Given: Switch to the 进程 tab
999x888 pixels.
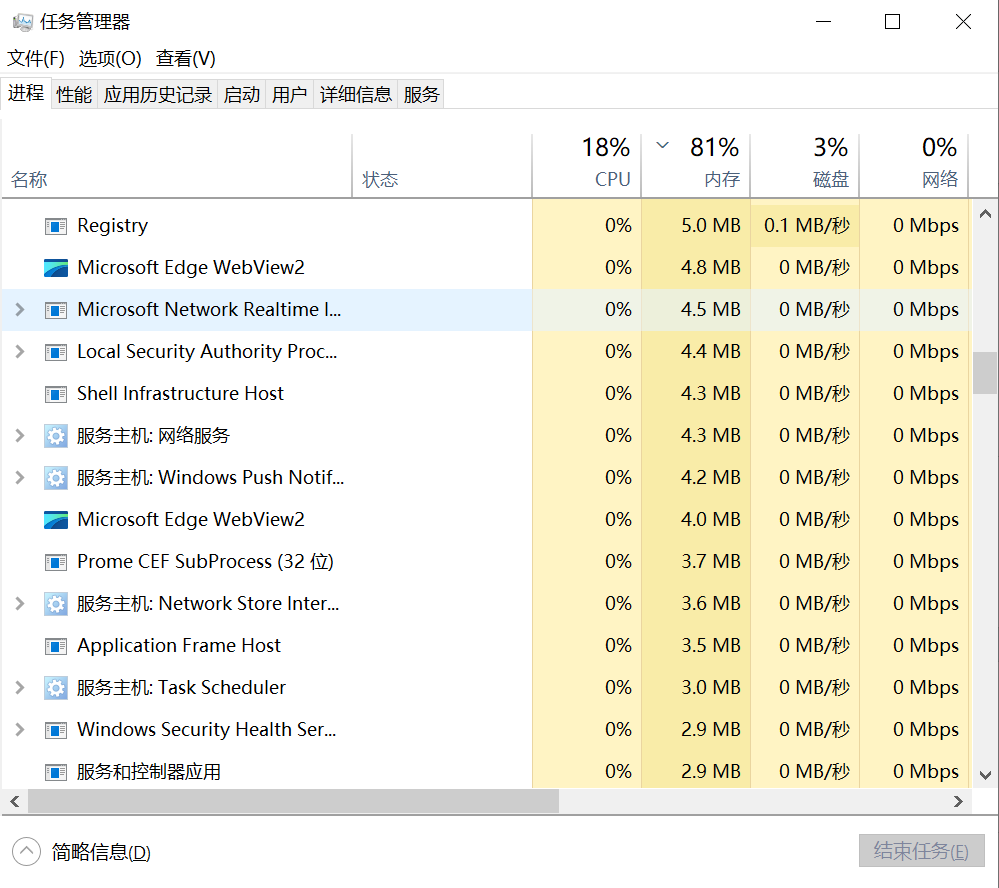Looking at the screenshot, I should point(25,94).
